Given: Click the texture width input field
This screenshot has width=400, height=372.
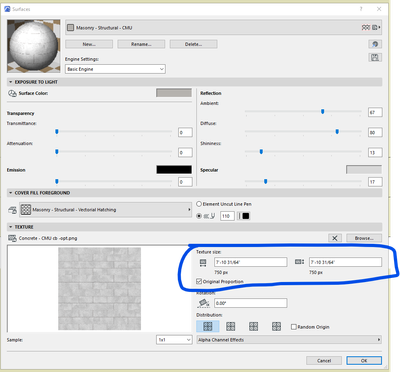Looking at the screenshot, I should [x=250, y=262].
